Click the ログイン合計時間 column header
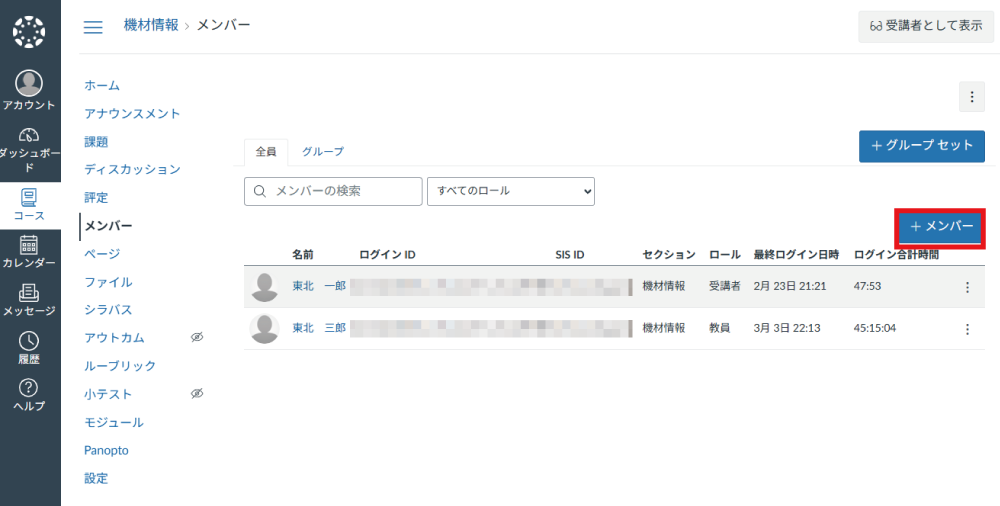 tap(896, 255)
